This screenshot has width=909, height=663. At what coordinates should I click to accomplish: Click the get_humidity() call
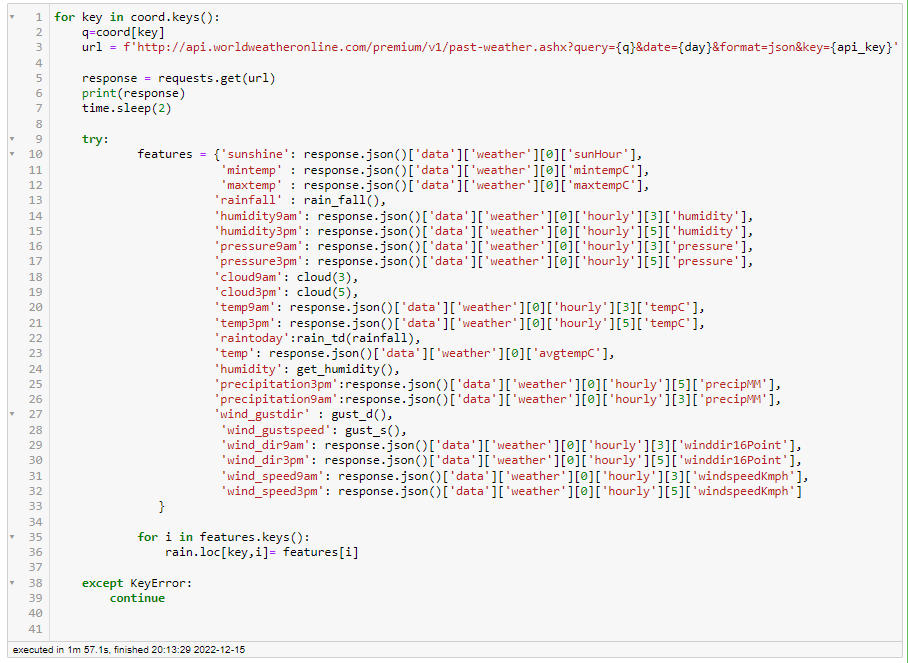345,369
